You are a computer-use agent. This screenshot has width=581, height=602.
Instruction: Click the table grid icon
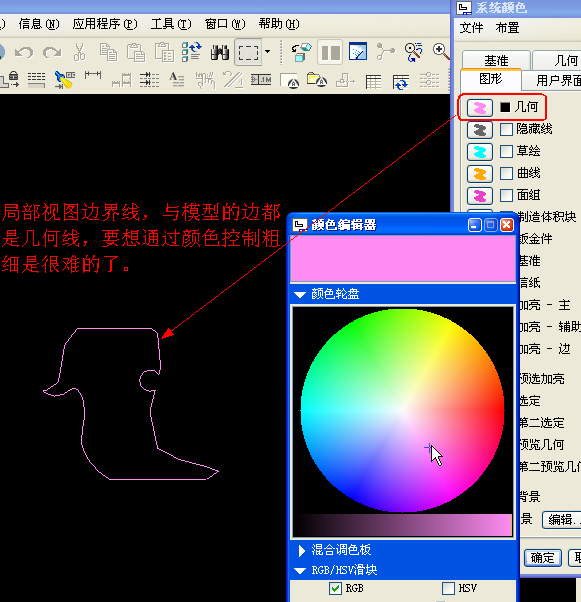coord(373,81)
